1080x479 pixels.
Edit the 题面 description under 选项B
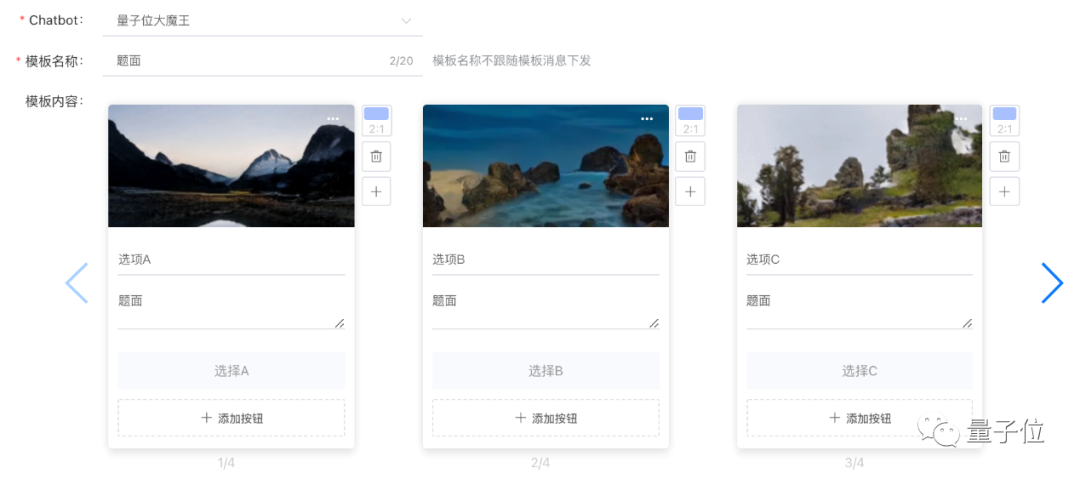point(546,308)
